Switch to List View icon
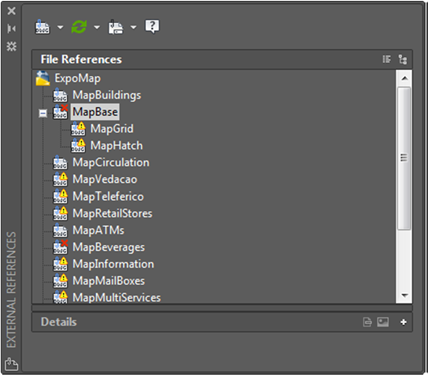This screenshot has width=428, height=375. (386, 59)
